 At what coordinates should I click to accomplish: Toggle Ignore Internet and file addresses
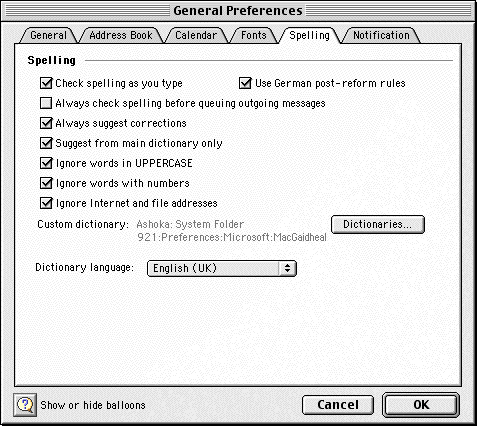click(x=46, y=203)
